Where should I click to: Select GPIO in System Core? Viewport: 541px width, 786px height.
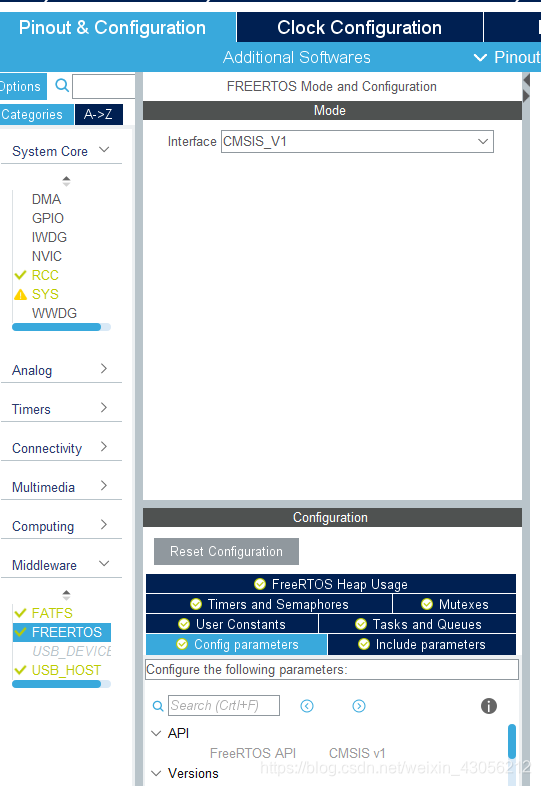48,218
